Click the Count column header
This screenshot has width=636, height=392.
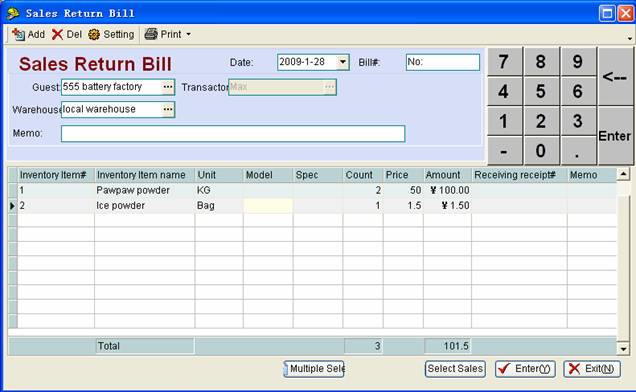click(x=363, y=175)
